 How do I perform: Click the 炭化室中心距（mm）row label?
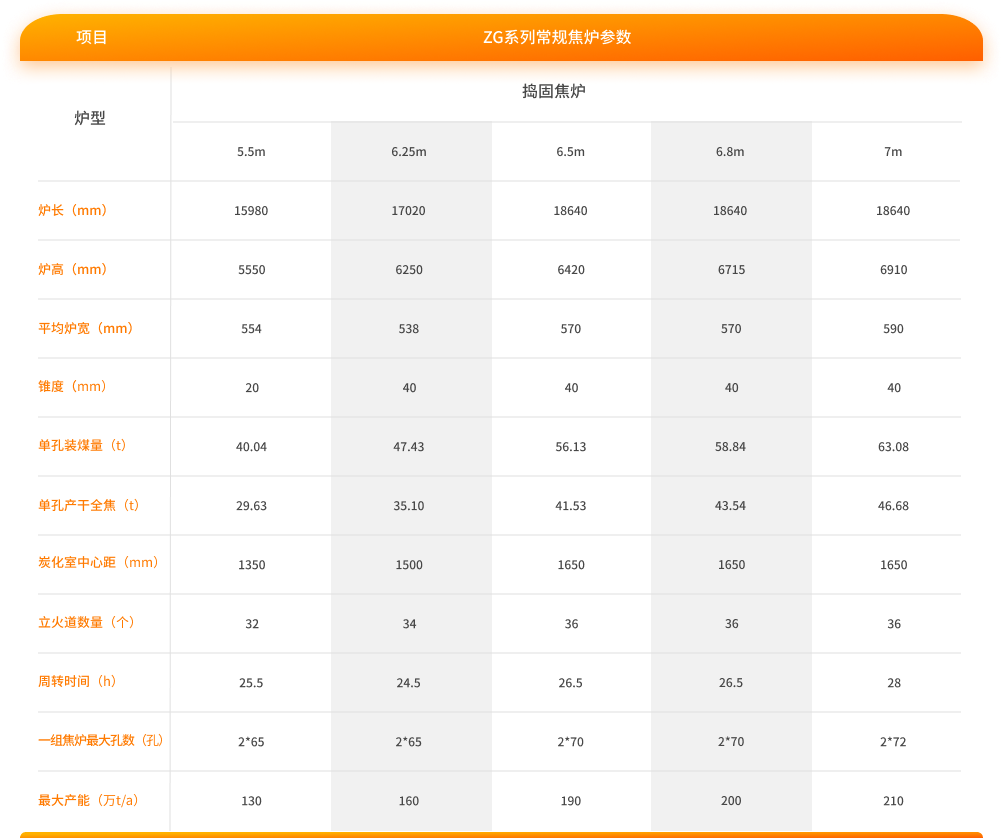(99, 563)
